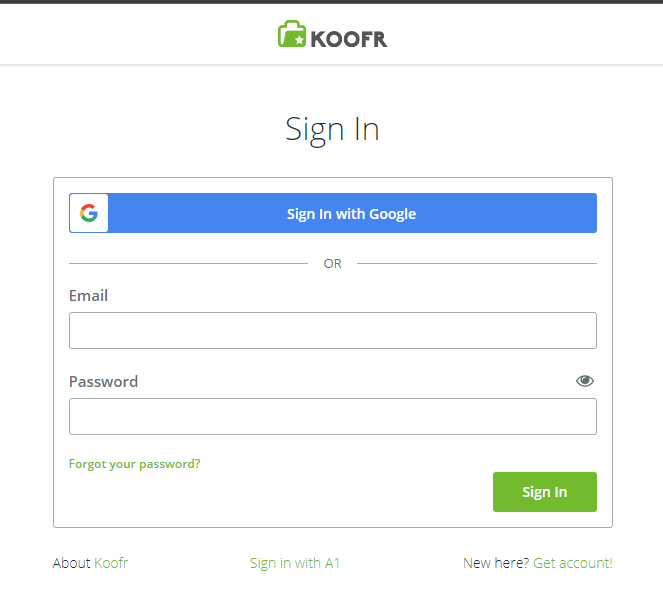Click the OR divider text
663x603 pixels.
pyautogui.click(x=332, y=264)
